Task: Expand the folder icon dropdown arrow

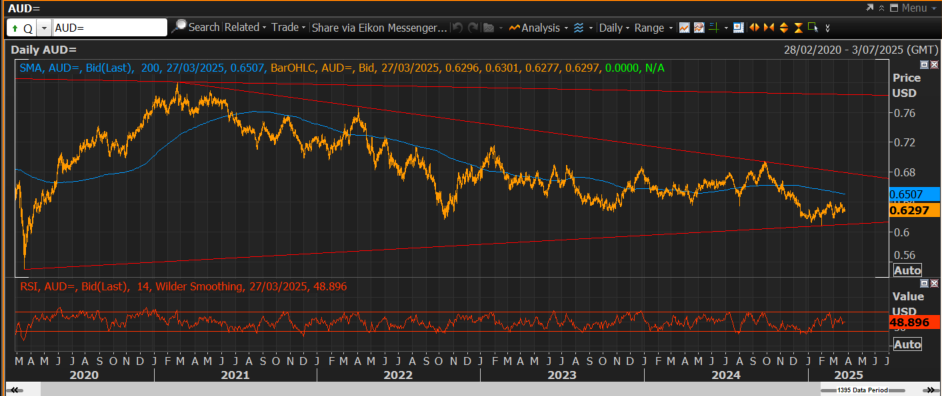Action: (500, 28)
